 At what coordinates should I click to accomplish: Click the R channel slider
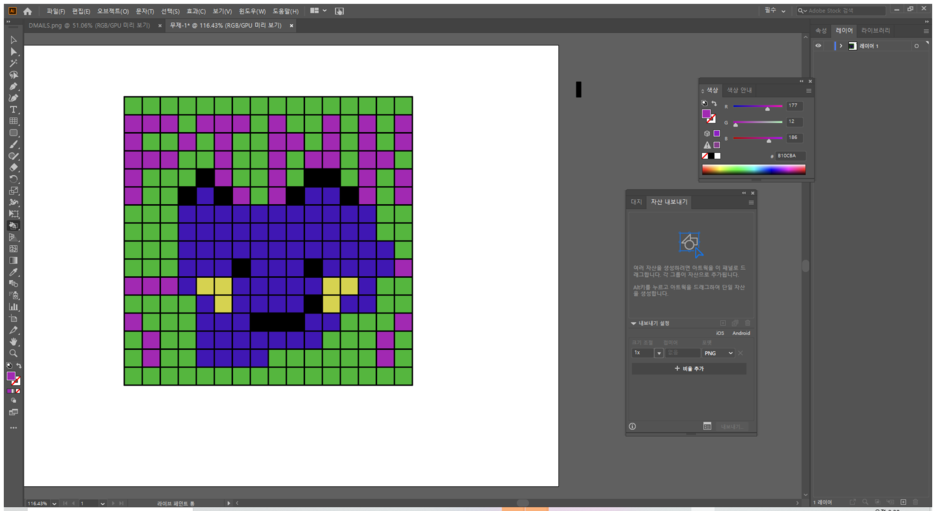click(x=758, y=106)
